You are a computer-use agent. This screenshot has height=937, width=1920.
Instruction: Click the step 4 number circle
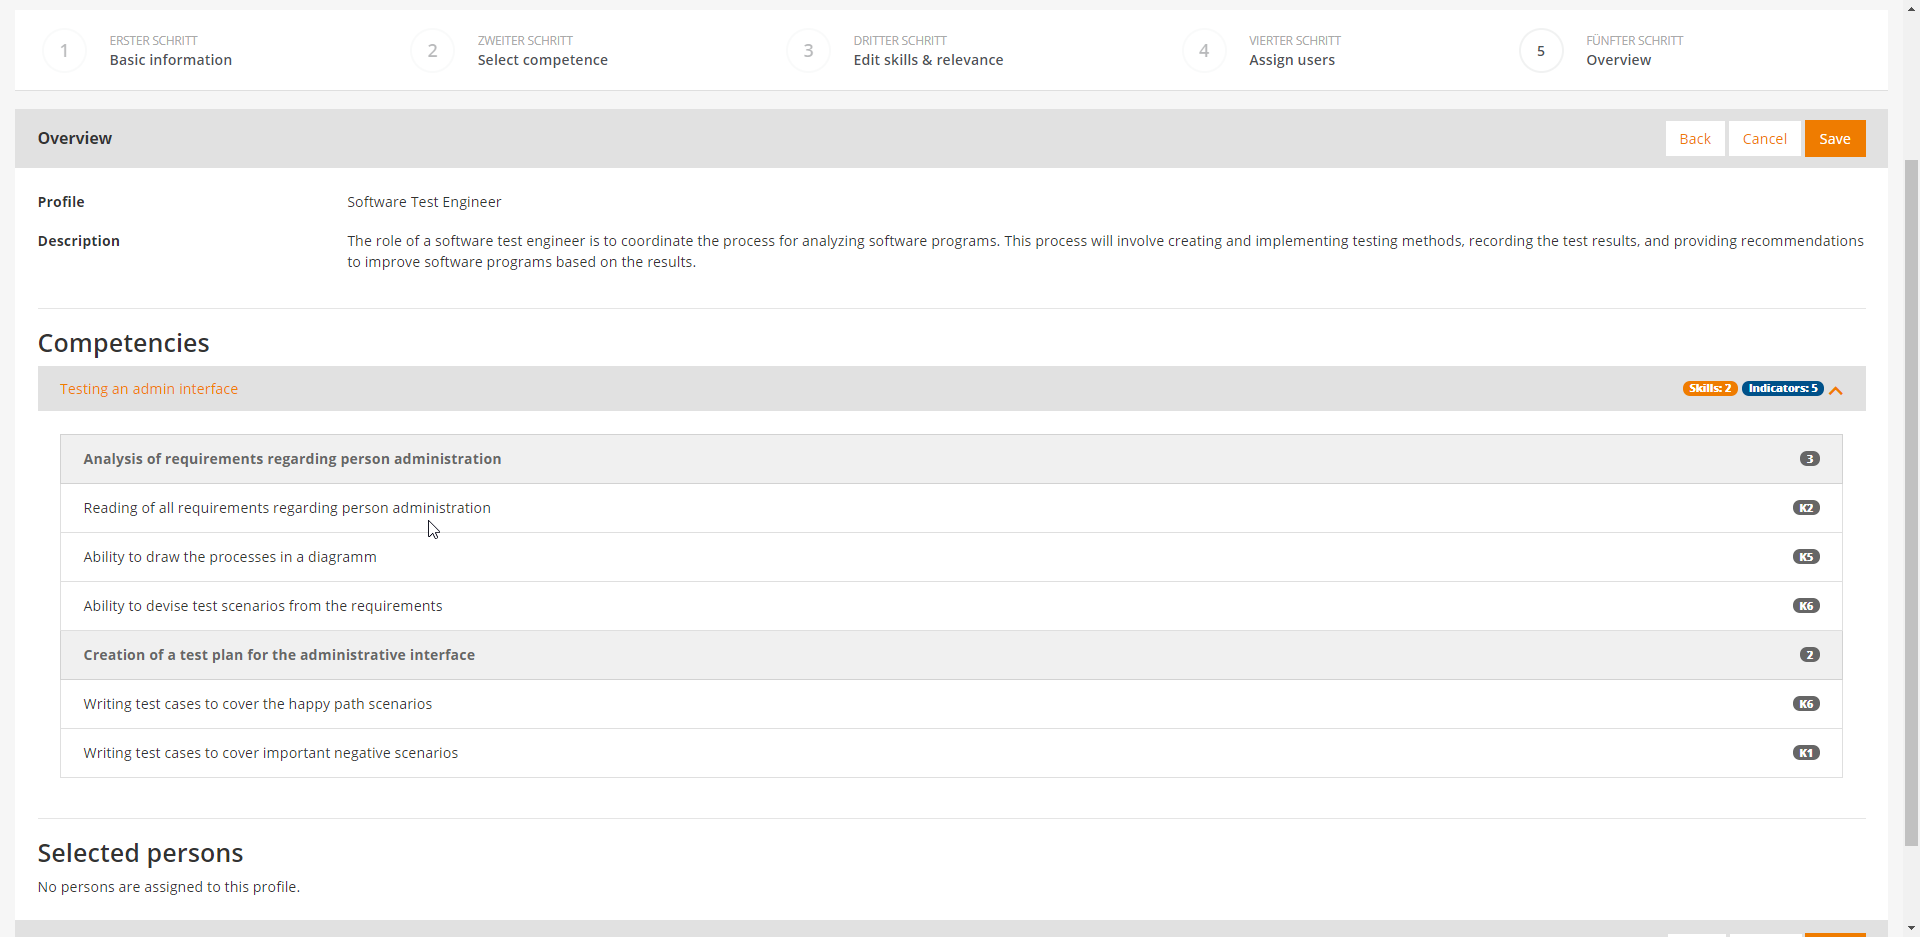(1204, 51)
